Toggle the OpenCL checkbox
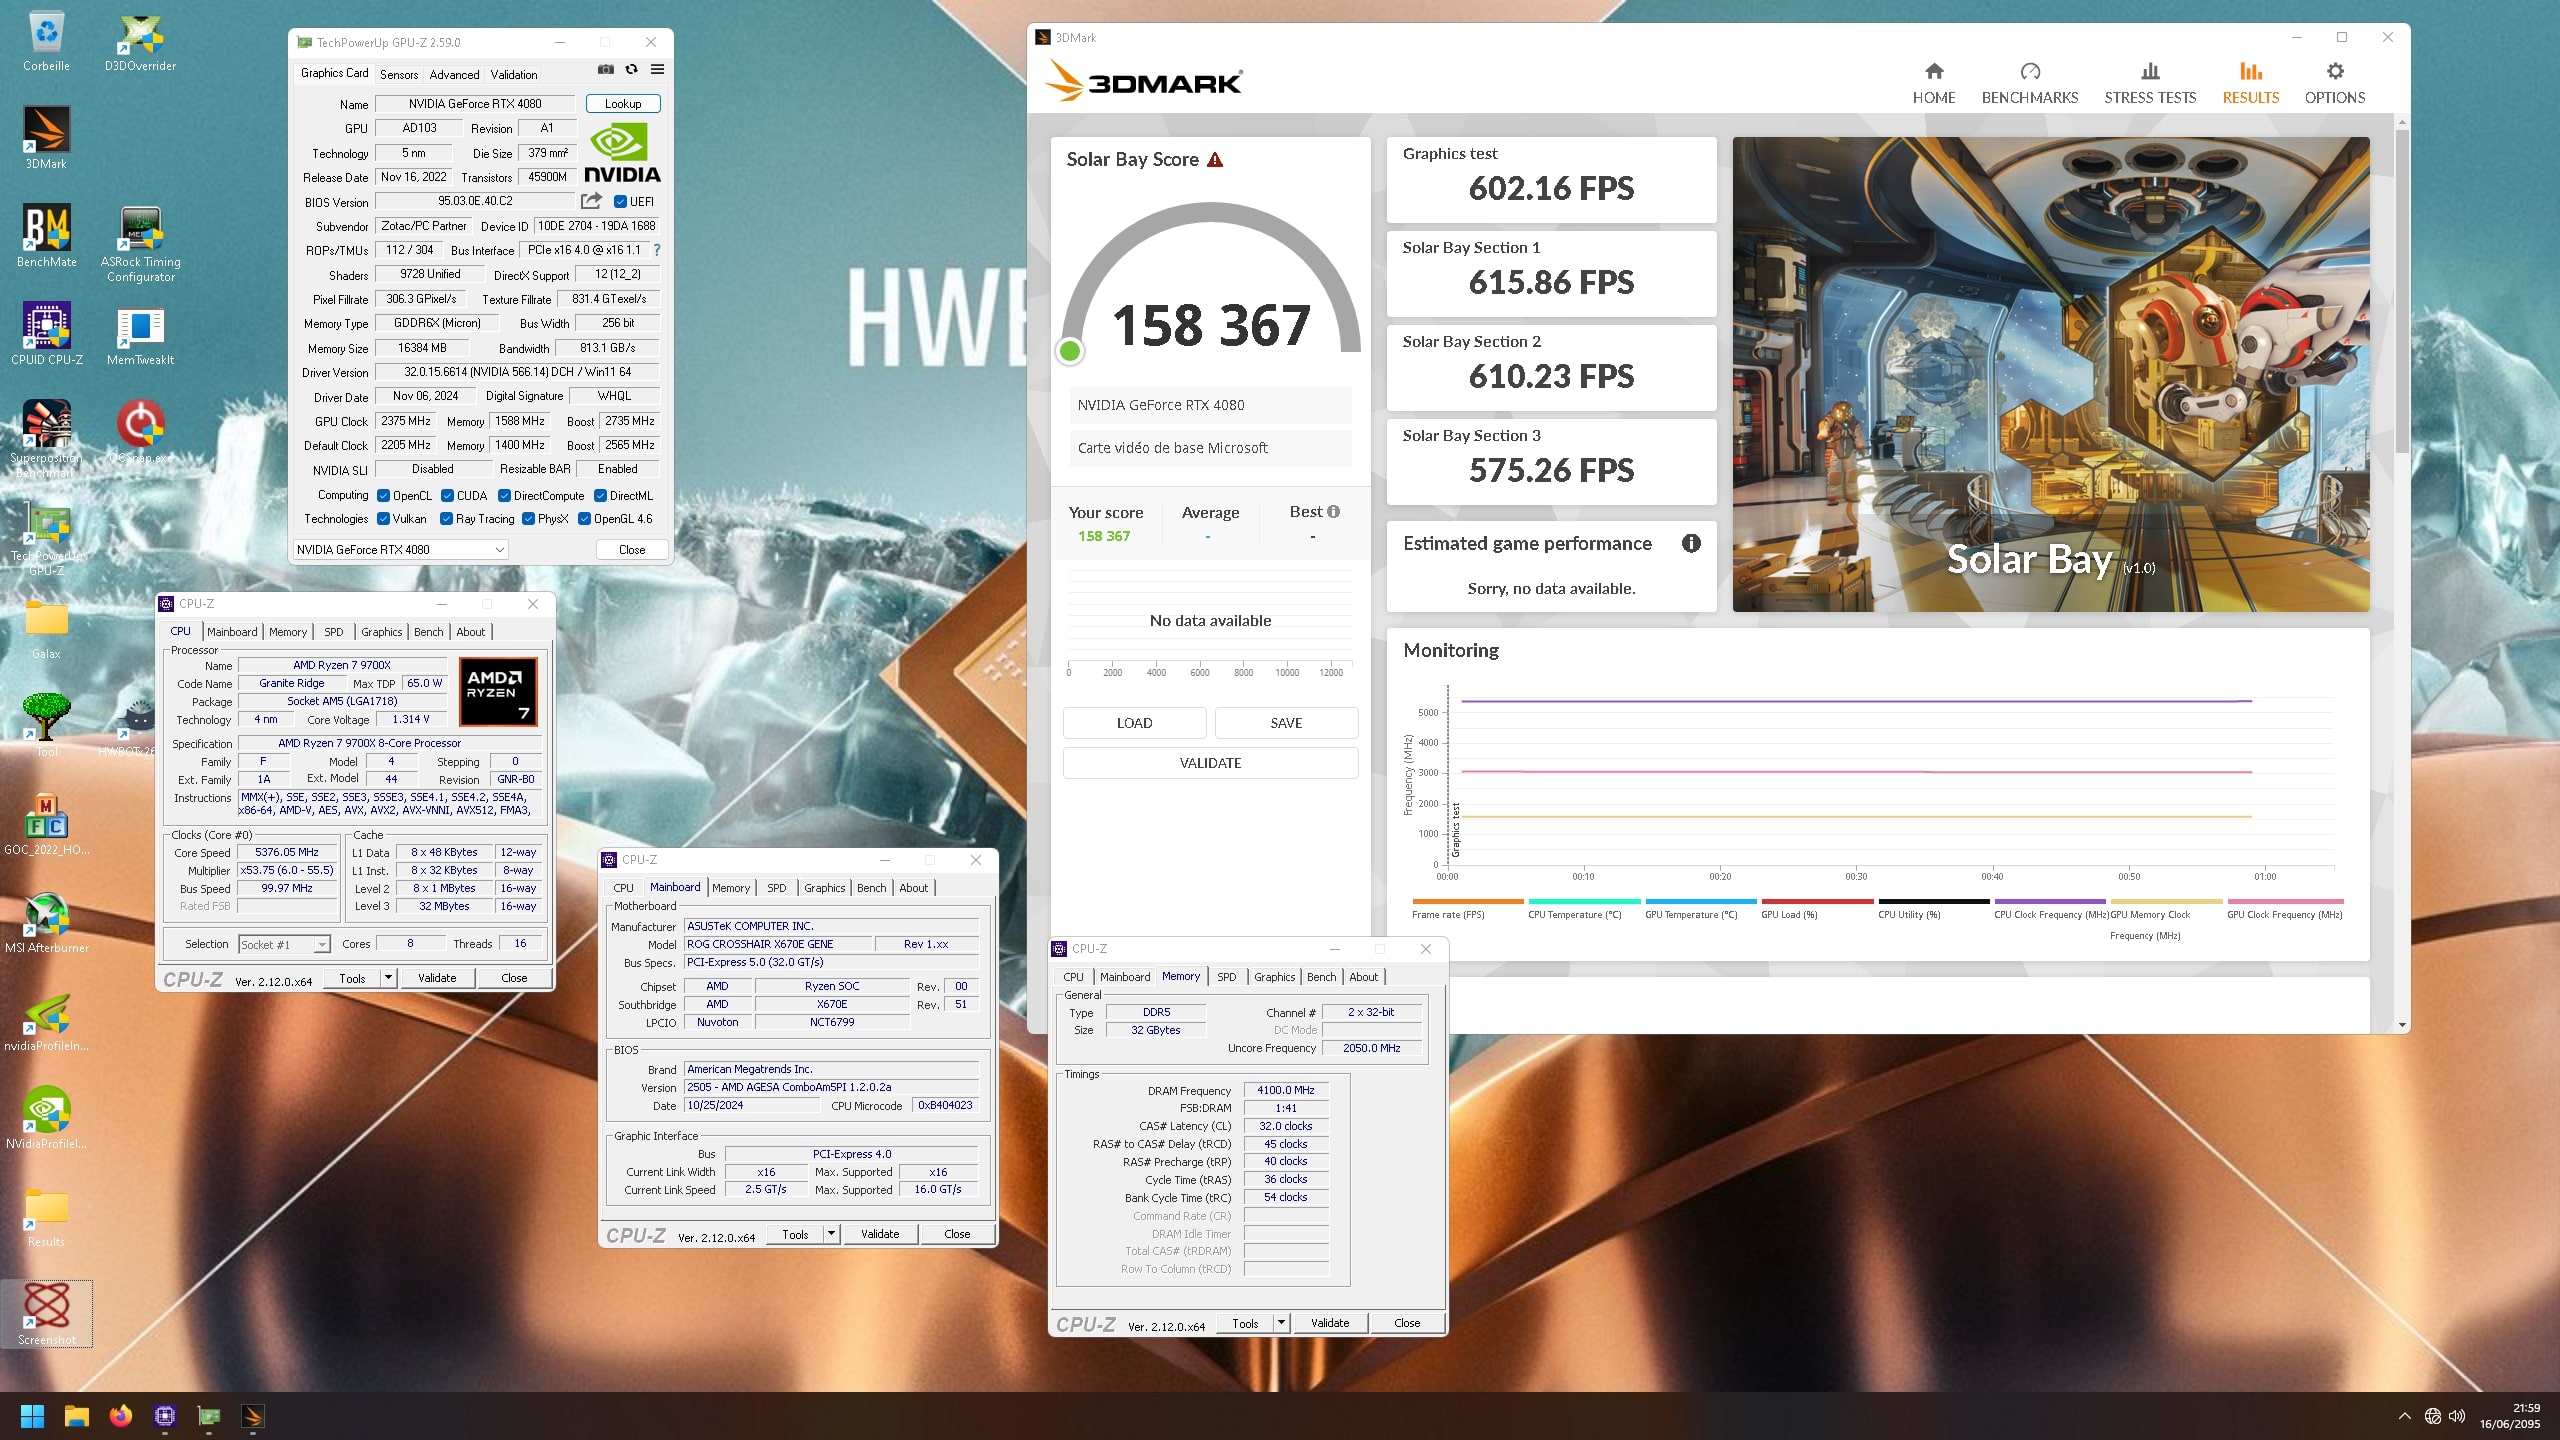 384,495
